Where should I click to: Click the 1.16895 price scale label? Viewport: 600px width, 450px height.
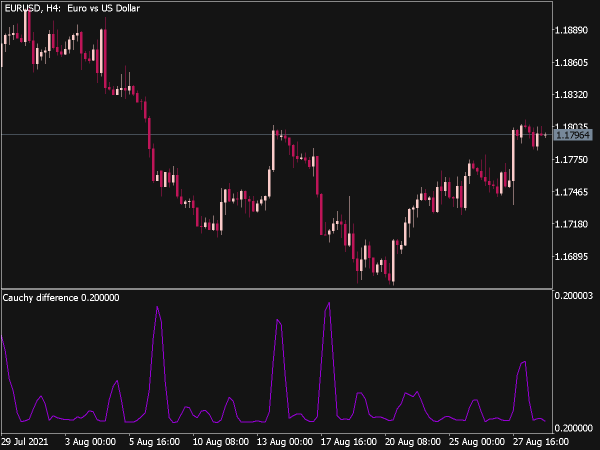coord(571,257)
